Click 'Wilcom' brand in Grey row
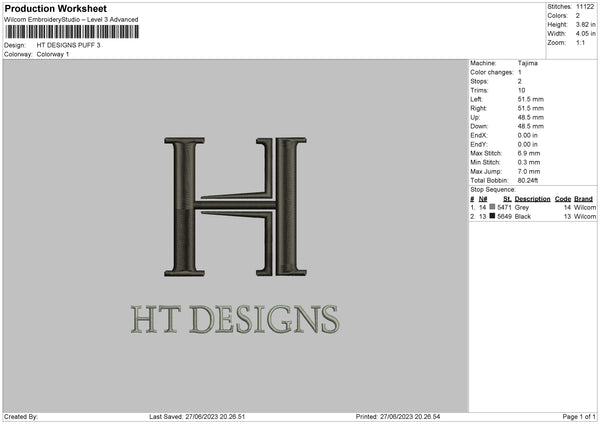This screenshot has width=600, height=424. [x=585, y=207]
